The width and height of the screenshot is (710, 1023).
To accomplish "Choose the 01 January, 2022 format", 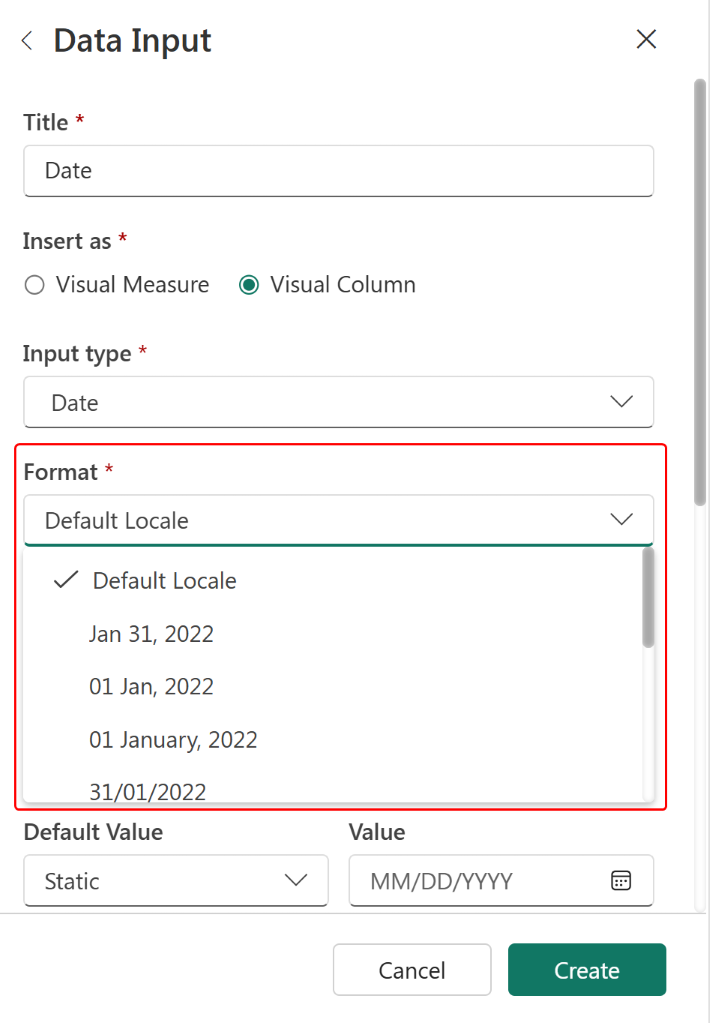I will (333, 740).
